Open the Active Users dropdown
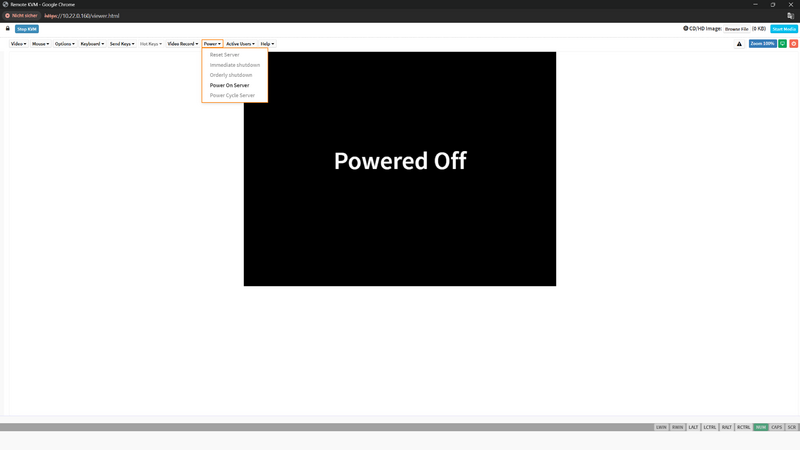 tap(240, 44)
